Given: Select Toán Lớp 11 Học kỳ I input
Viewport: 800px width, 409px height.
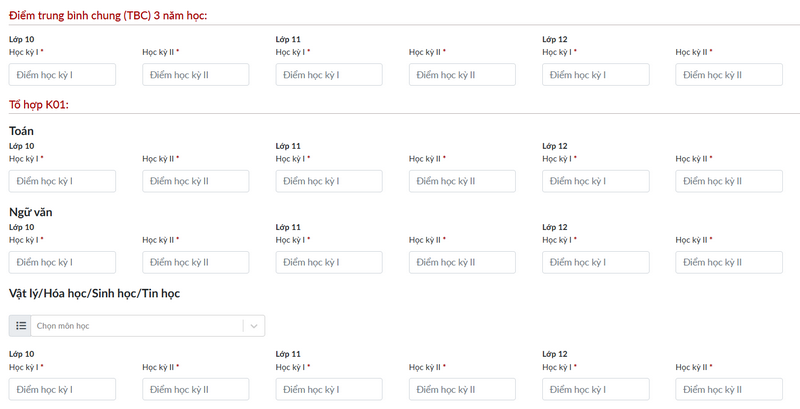Looking at the screenshot, I should pyautogui.click(x=329, y=181).
